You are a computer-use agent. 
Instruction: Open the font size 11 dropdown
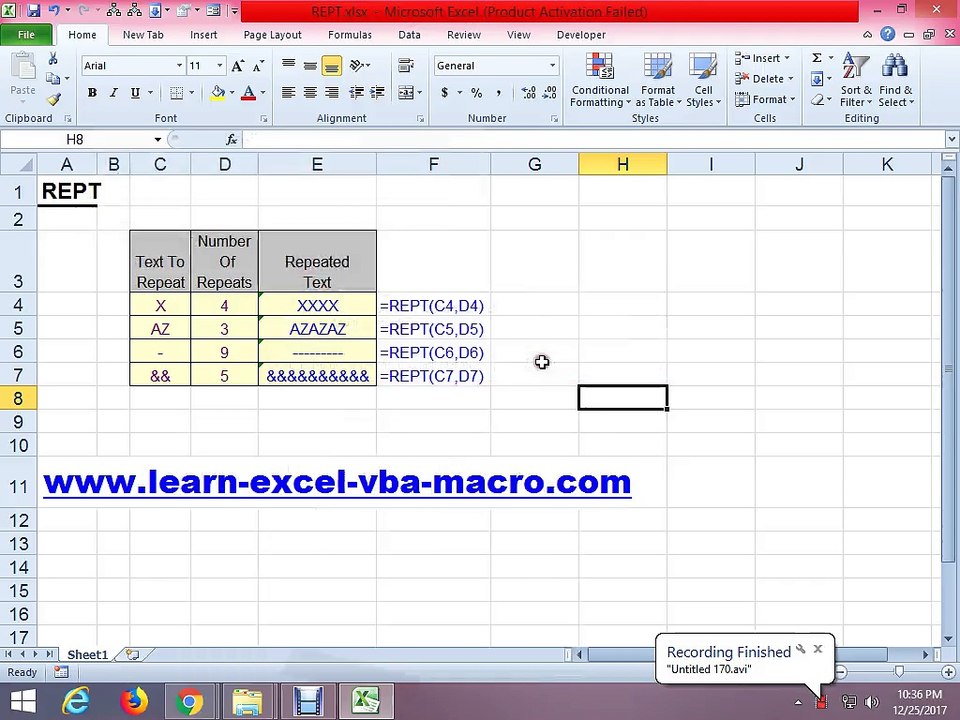click(x=219, y=66)
